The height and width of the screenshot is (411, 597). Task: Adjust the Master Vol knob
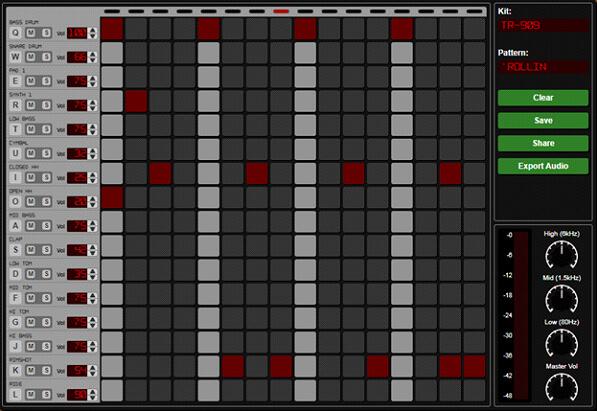click(562, 387)
